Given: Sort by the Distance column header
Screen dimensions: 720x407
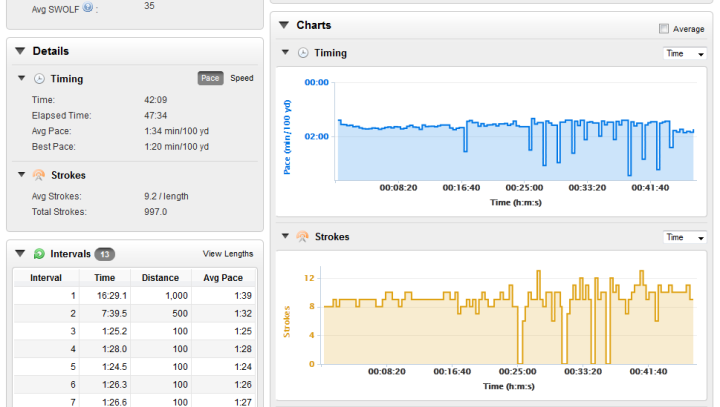Looking at the screenshot, I should tap(160, 277).
